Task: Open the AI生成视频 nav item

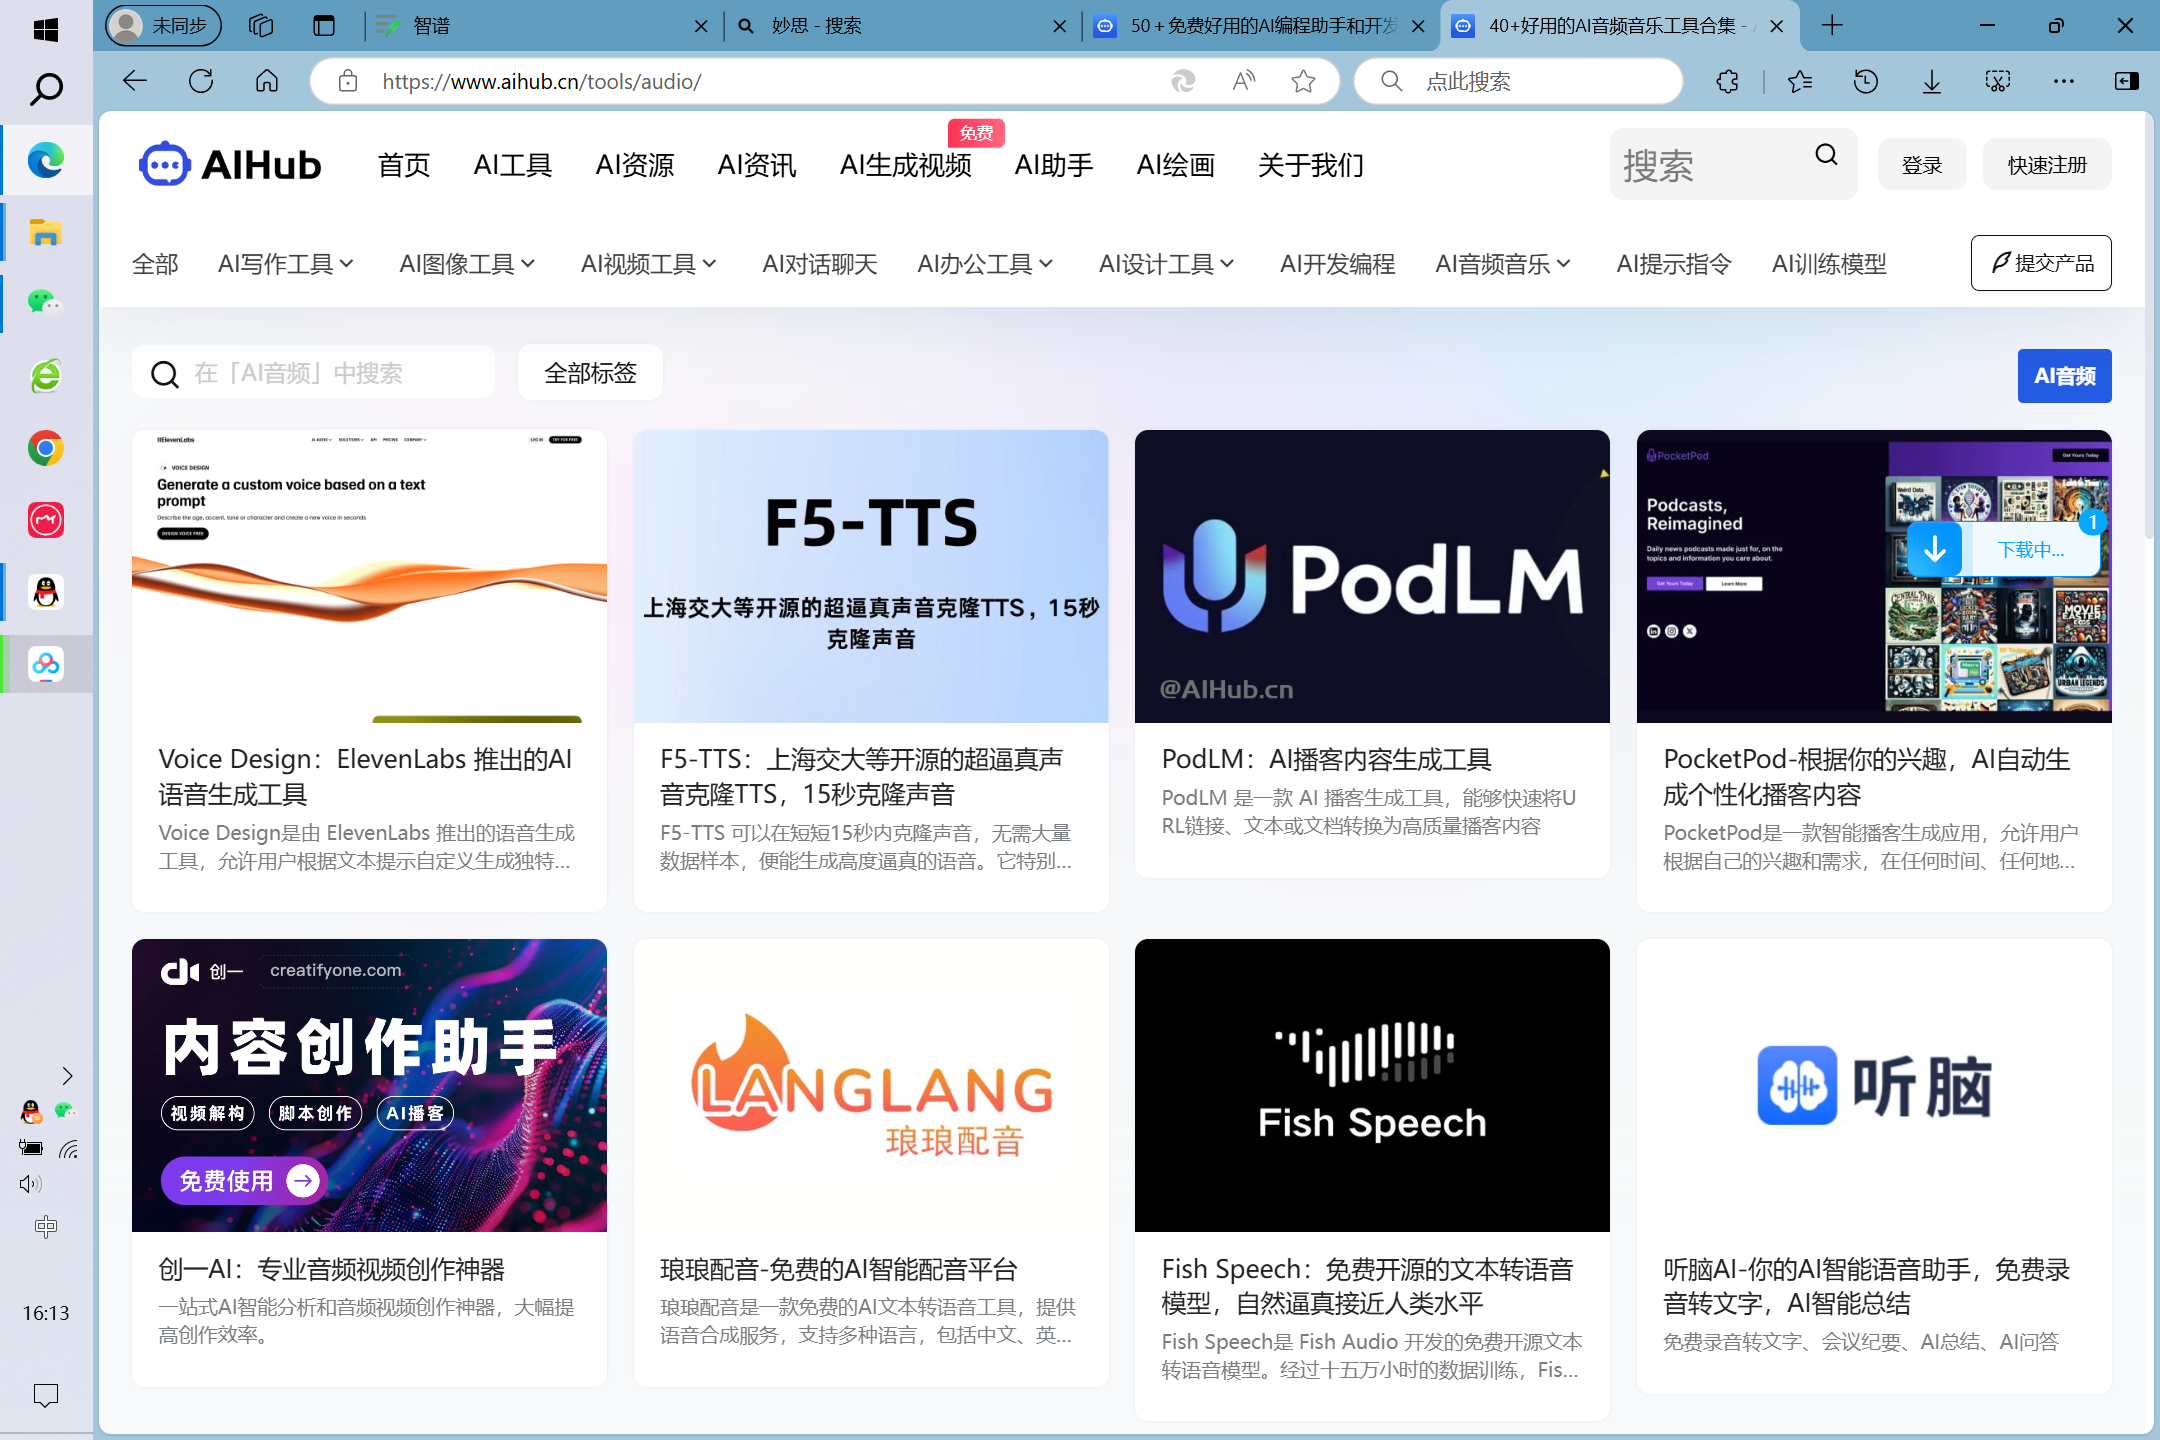Action: tap(906, 165)
